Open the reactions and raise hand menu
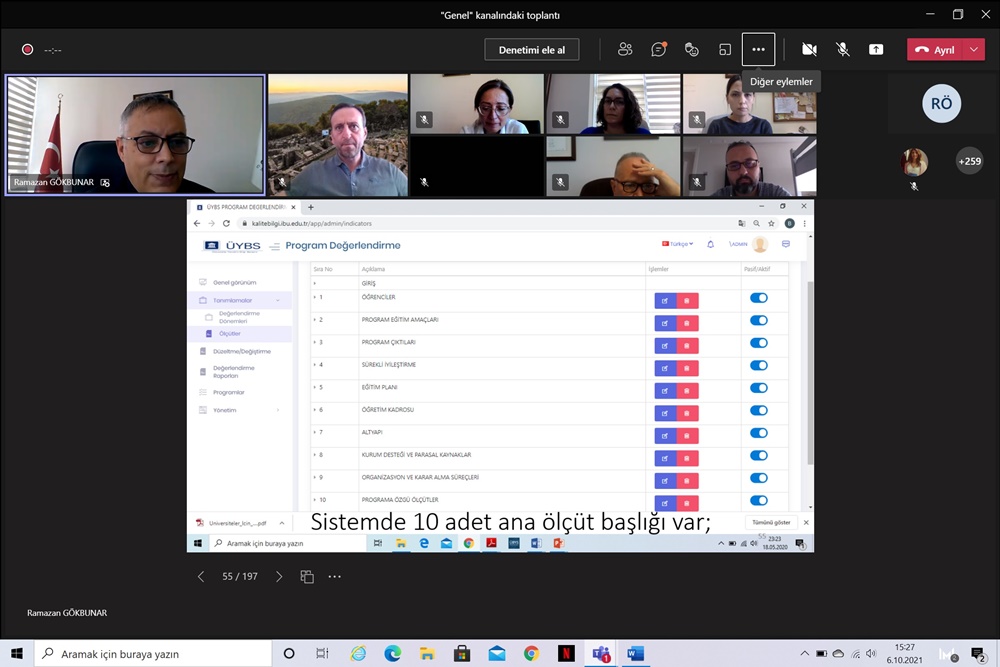The width and height of the screenshot is (1000, 667). [691, 49]
